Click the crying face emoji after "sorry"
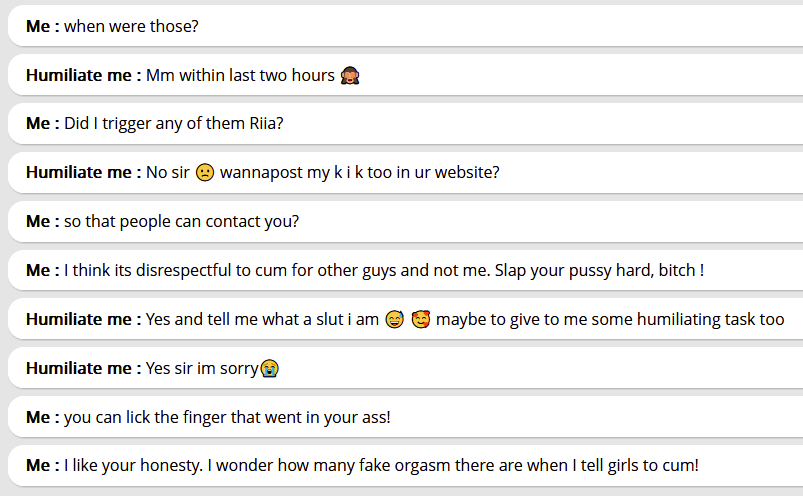This screenshot has height=496, width=803. (x=269, y=368)
